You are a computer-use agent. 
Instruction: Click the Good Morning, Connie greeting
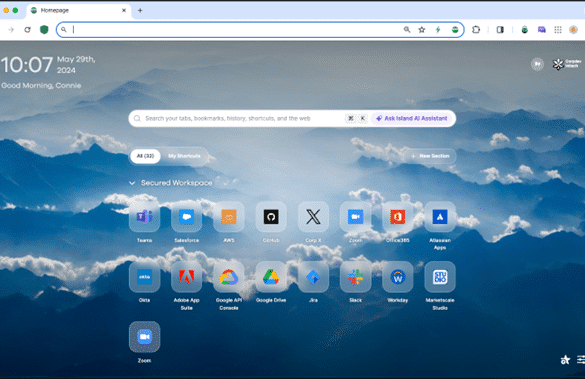point(41,85)
